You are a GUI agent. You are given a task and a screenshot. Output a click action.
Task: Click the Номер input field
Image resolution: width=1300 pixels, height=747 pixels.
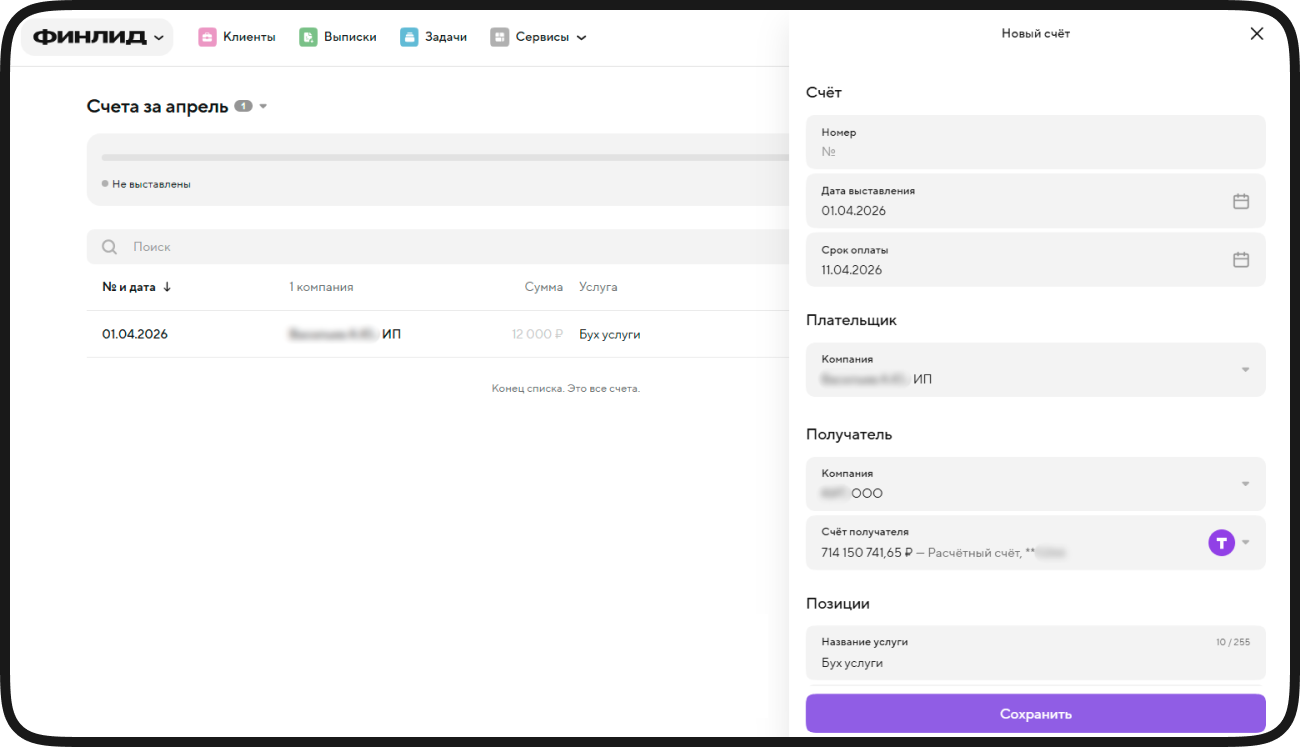point(1036,142)
